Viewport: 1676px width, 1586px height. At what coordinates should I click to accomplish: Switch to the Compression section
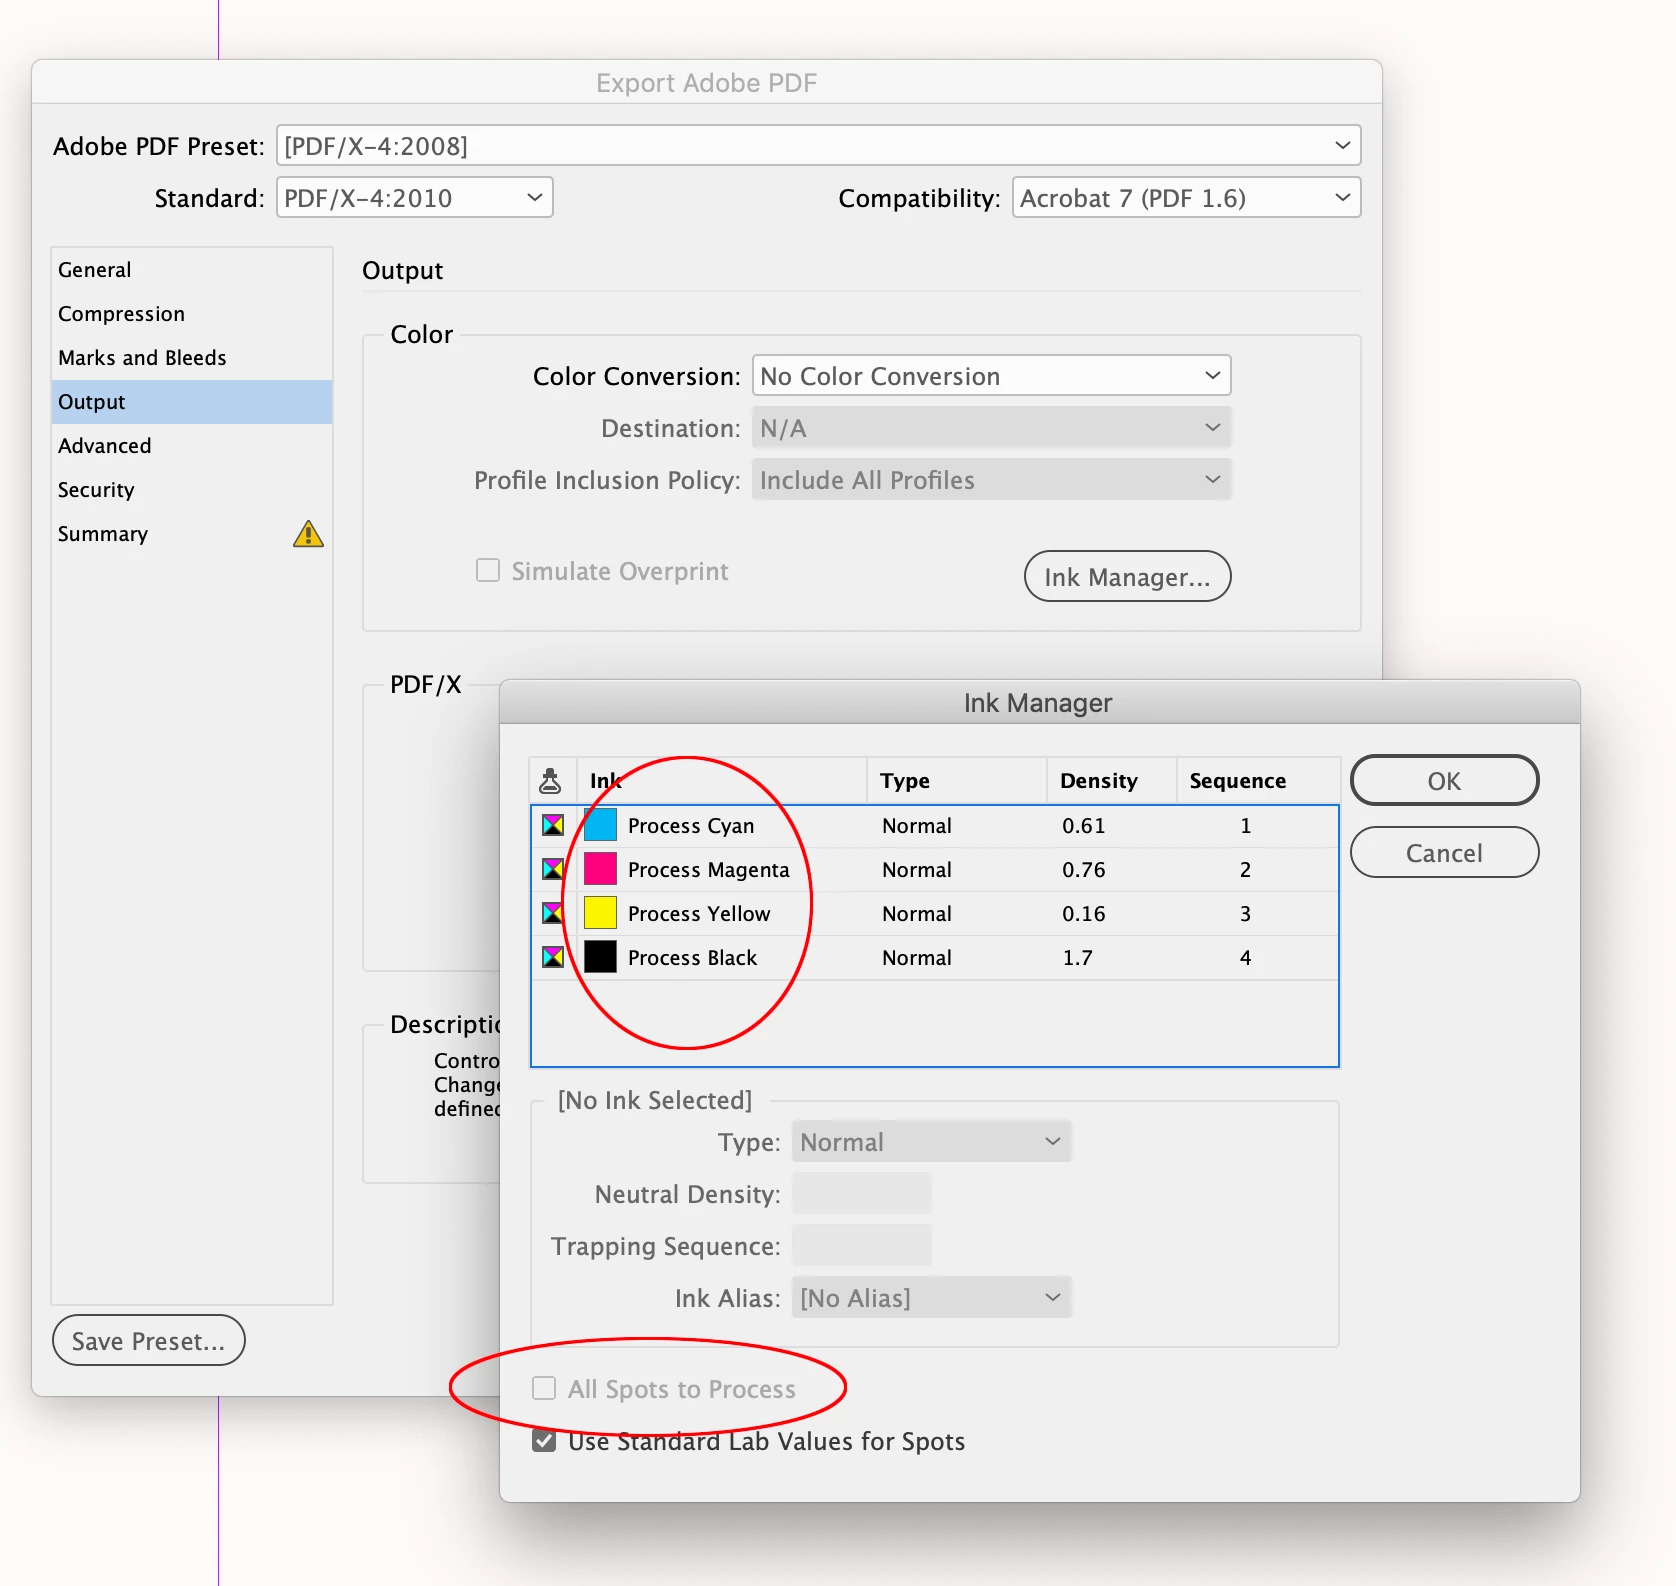pos(192,313)
